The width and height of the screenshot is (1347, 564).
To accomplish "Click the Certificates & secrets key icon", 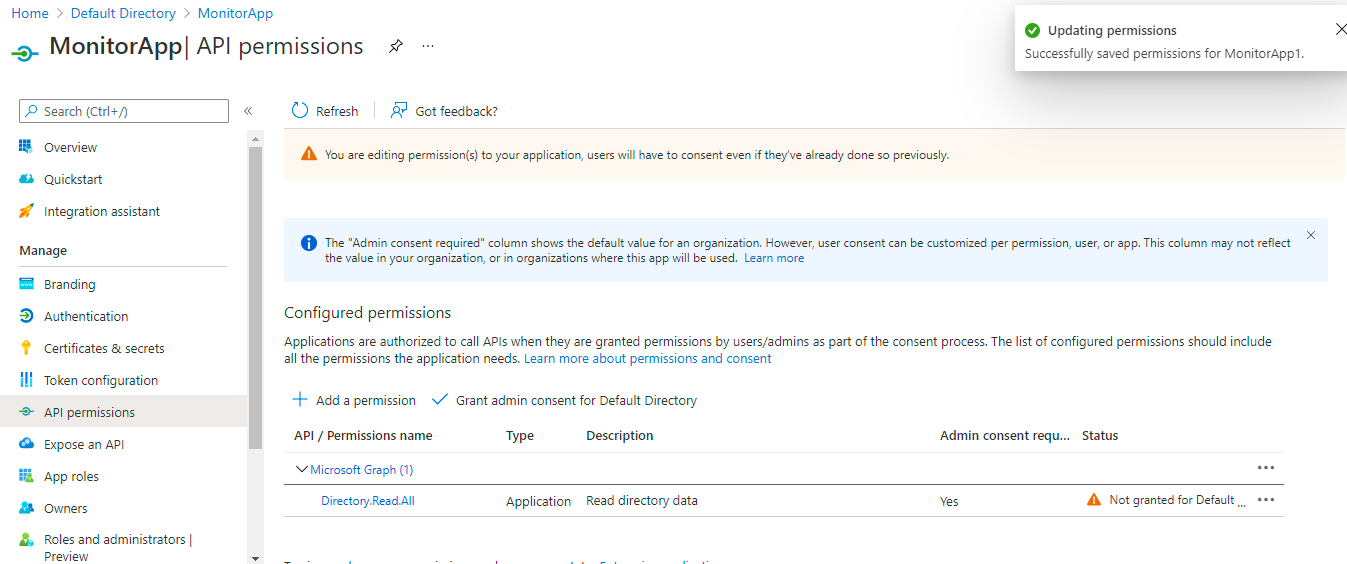I will click(x=26, y=348).
